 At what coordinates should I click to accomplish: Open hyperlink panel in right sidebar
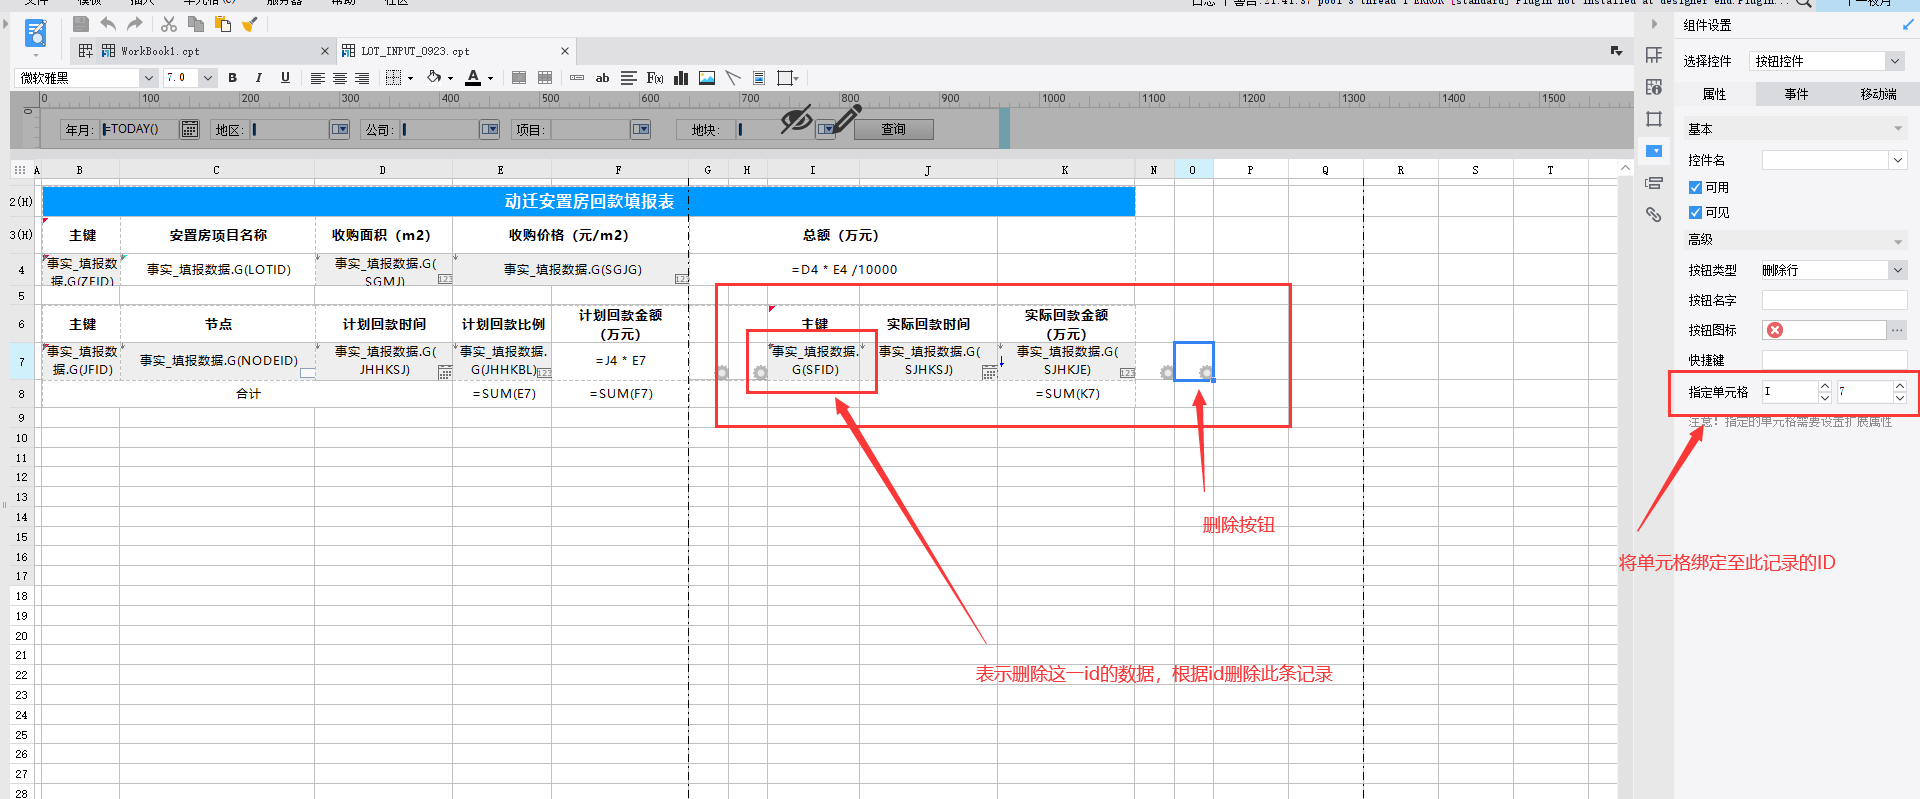pyautogui.click(x=1654, y=215)
